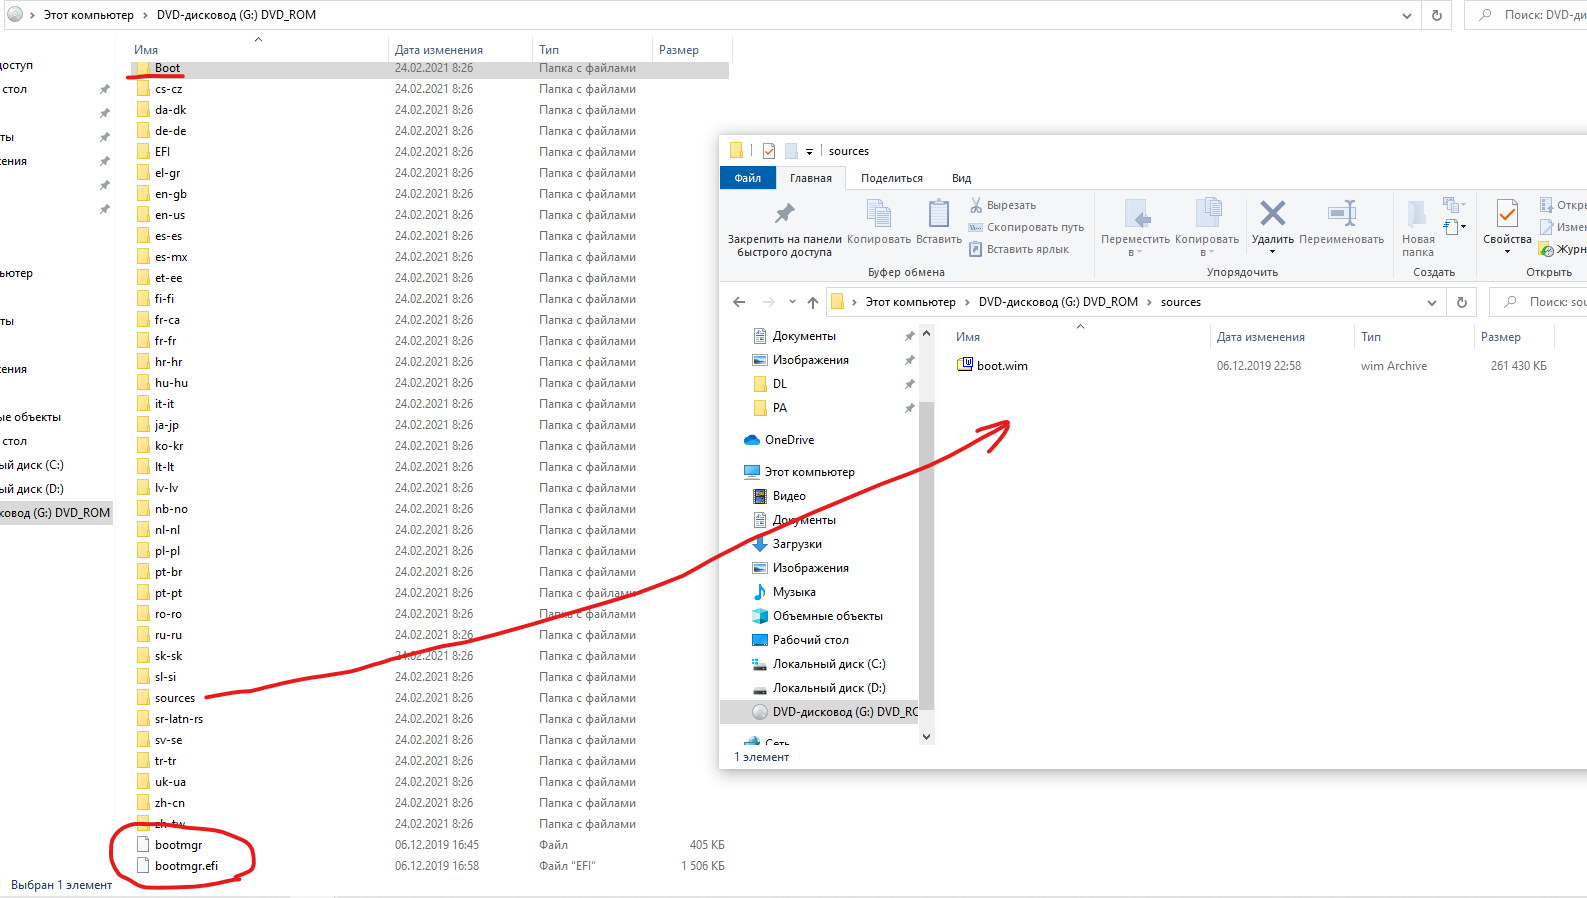The width and height of the screenshot is (1587, 898).
Task: Select the boot.wim file
Action: coord(1002,366)
